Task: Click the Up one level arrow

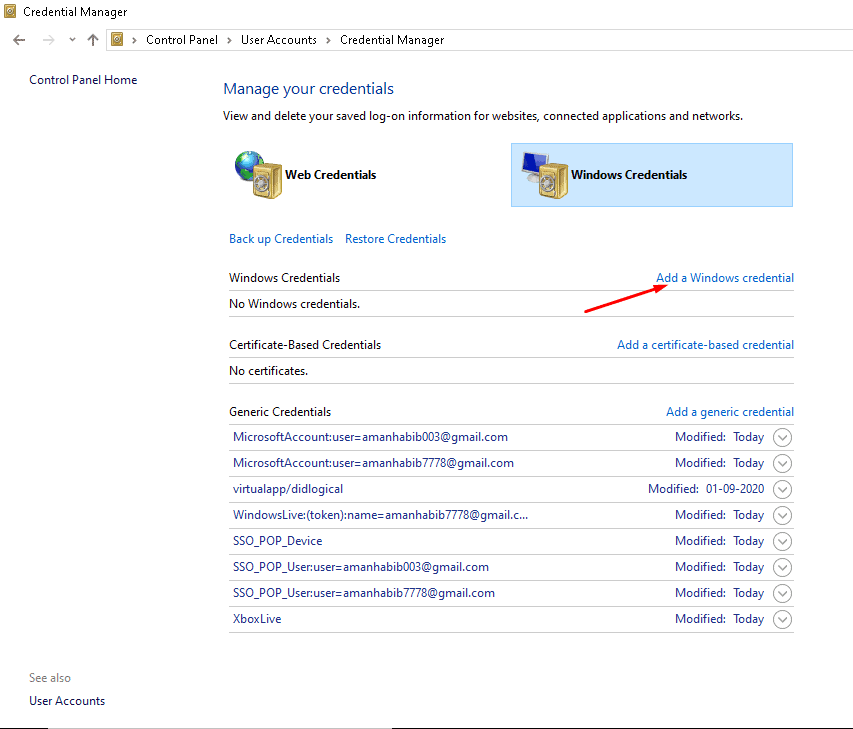Action: (x=93, y=40)
